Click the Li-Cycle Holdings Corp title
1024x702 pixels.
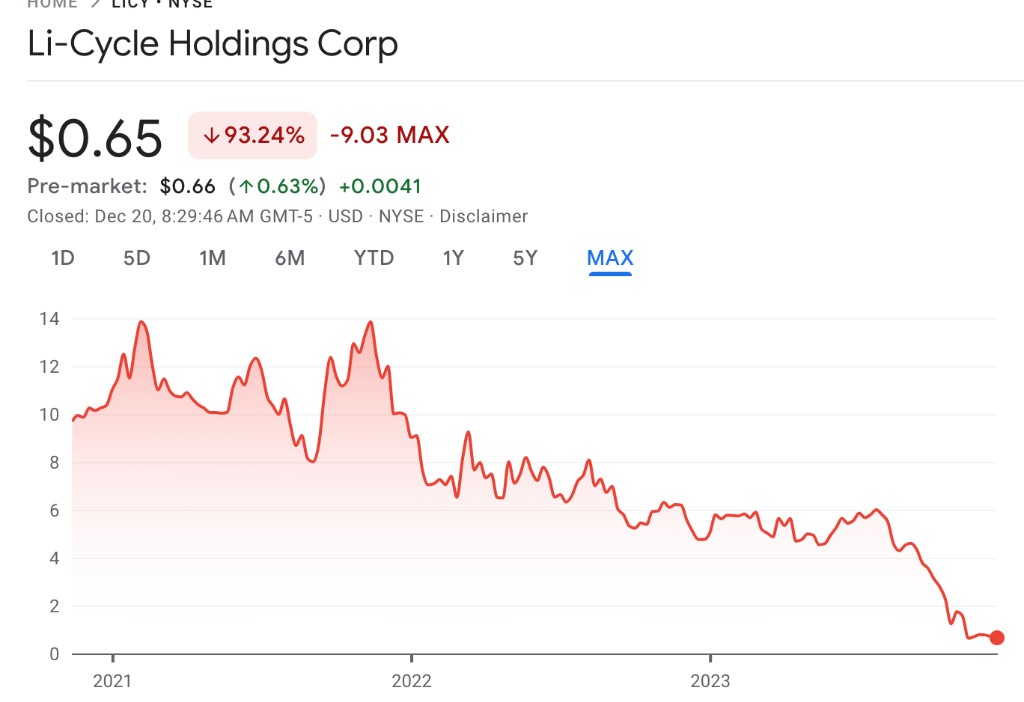tap(212, 45)
